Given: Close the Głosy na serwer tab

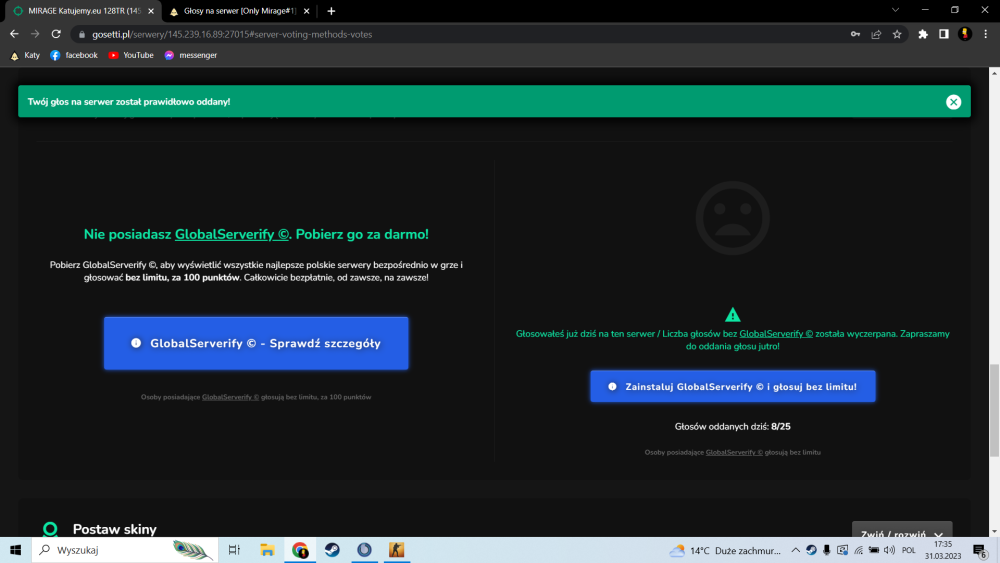Looking at the screenshot, I should (307, 11).
